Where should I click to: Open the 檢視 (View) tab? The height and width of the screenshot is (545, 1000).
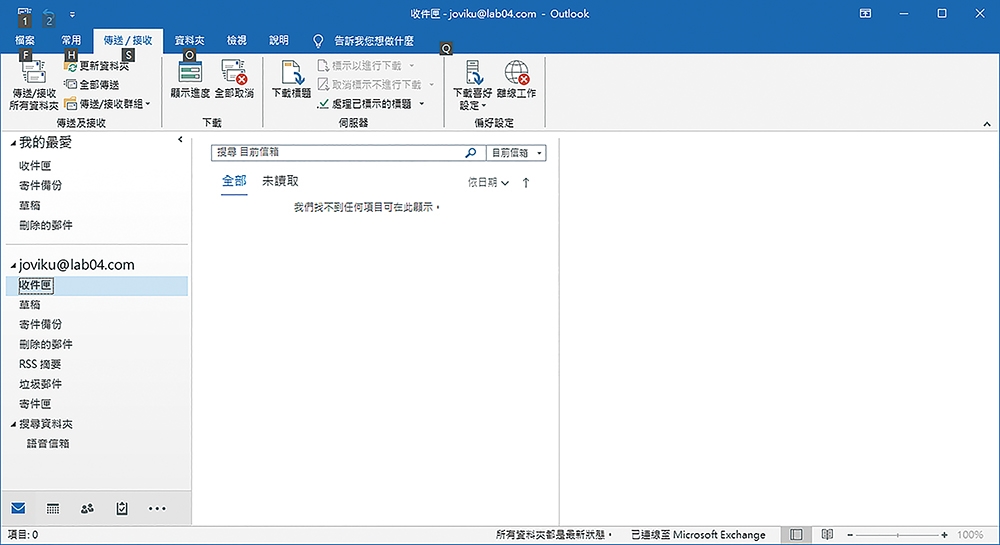[237, 40]
